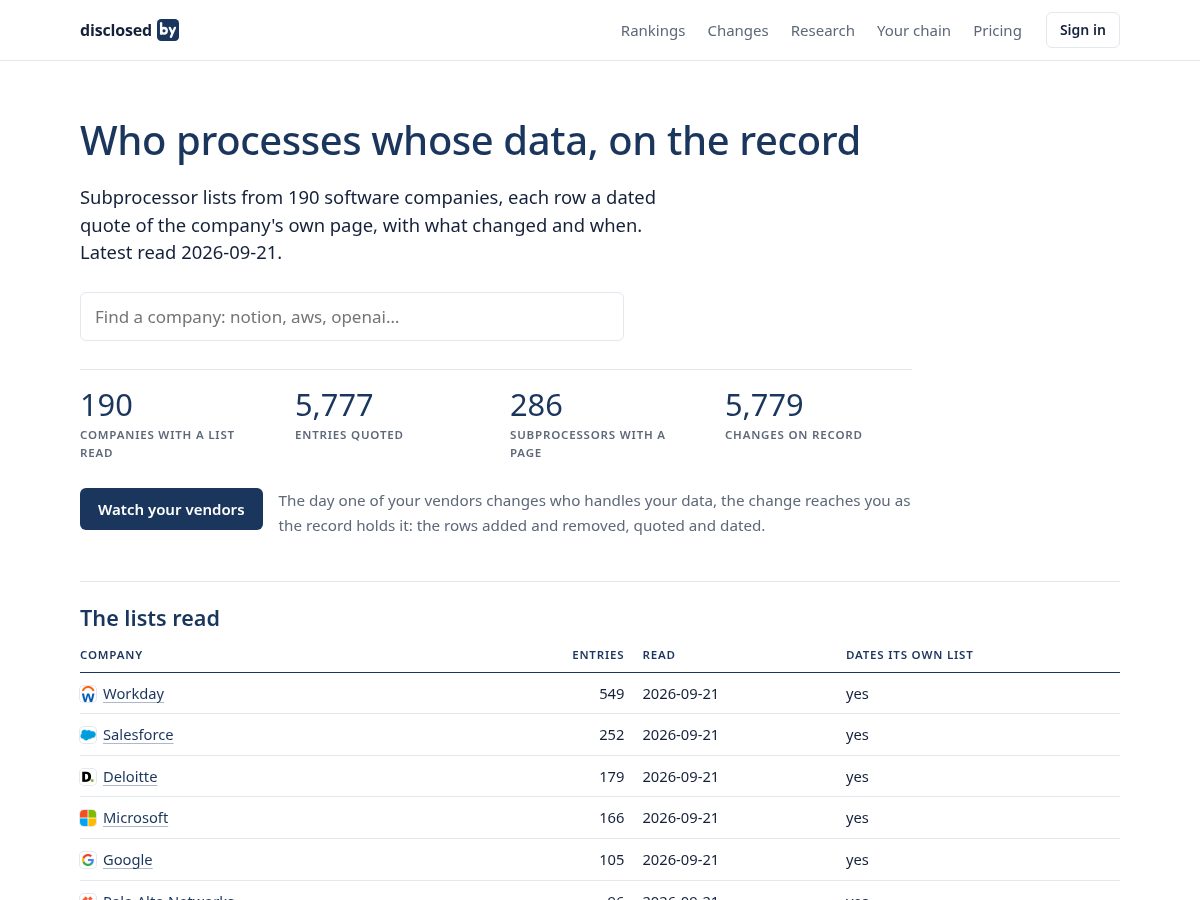Select the 549 entries value for Workday
The width and height of the screenshot is (1200, 900).
click(x=611, y=694)
